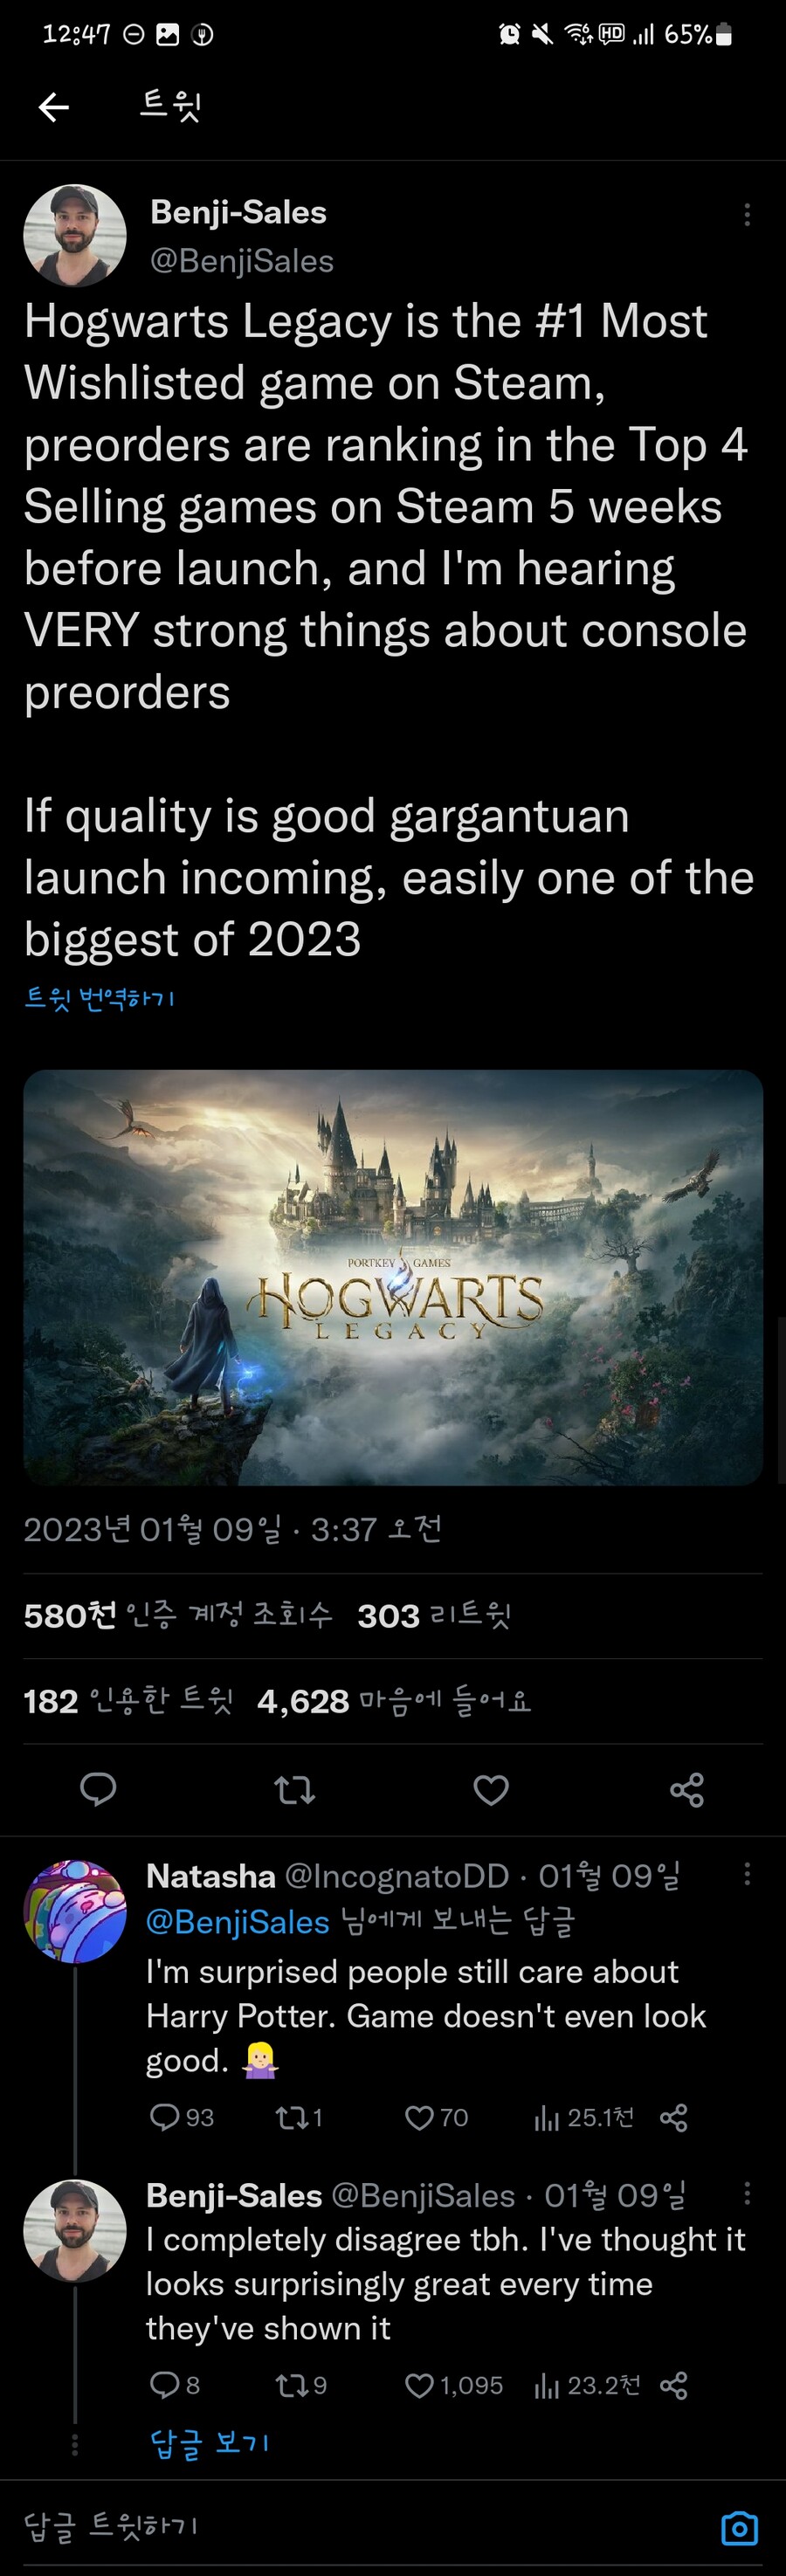Image resolution: width=786 pixels, height=2576 pixels.
Task: Tap the back arrow in header
Action: pyautogui.click(x=54, y=106)
